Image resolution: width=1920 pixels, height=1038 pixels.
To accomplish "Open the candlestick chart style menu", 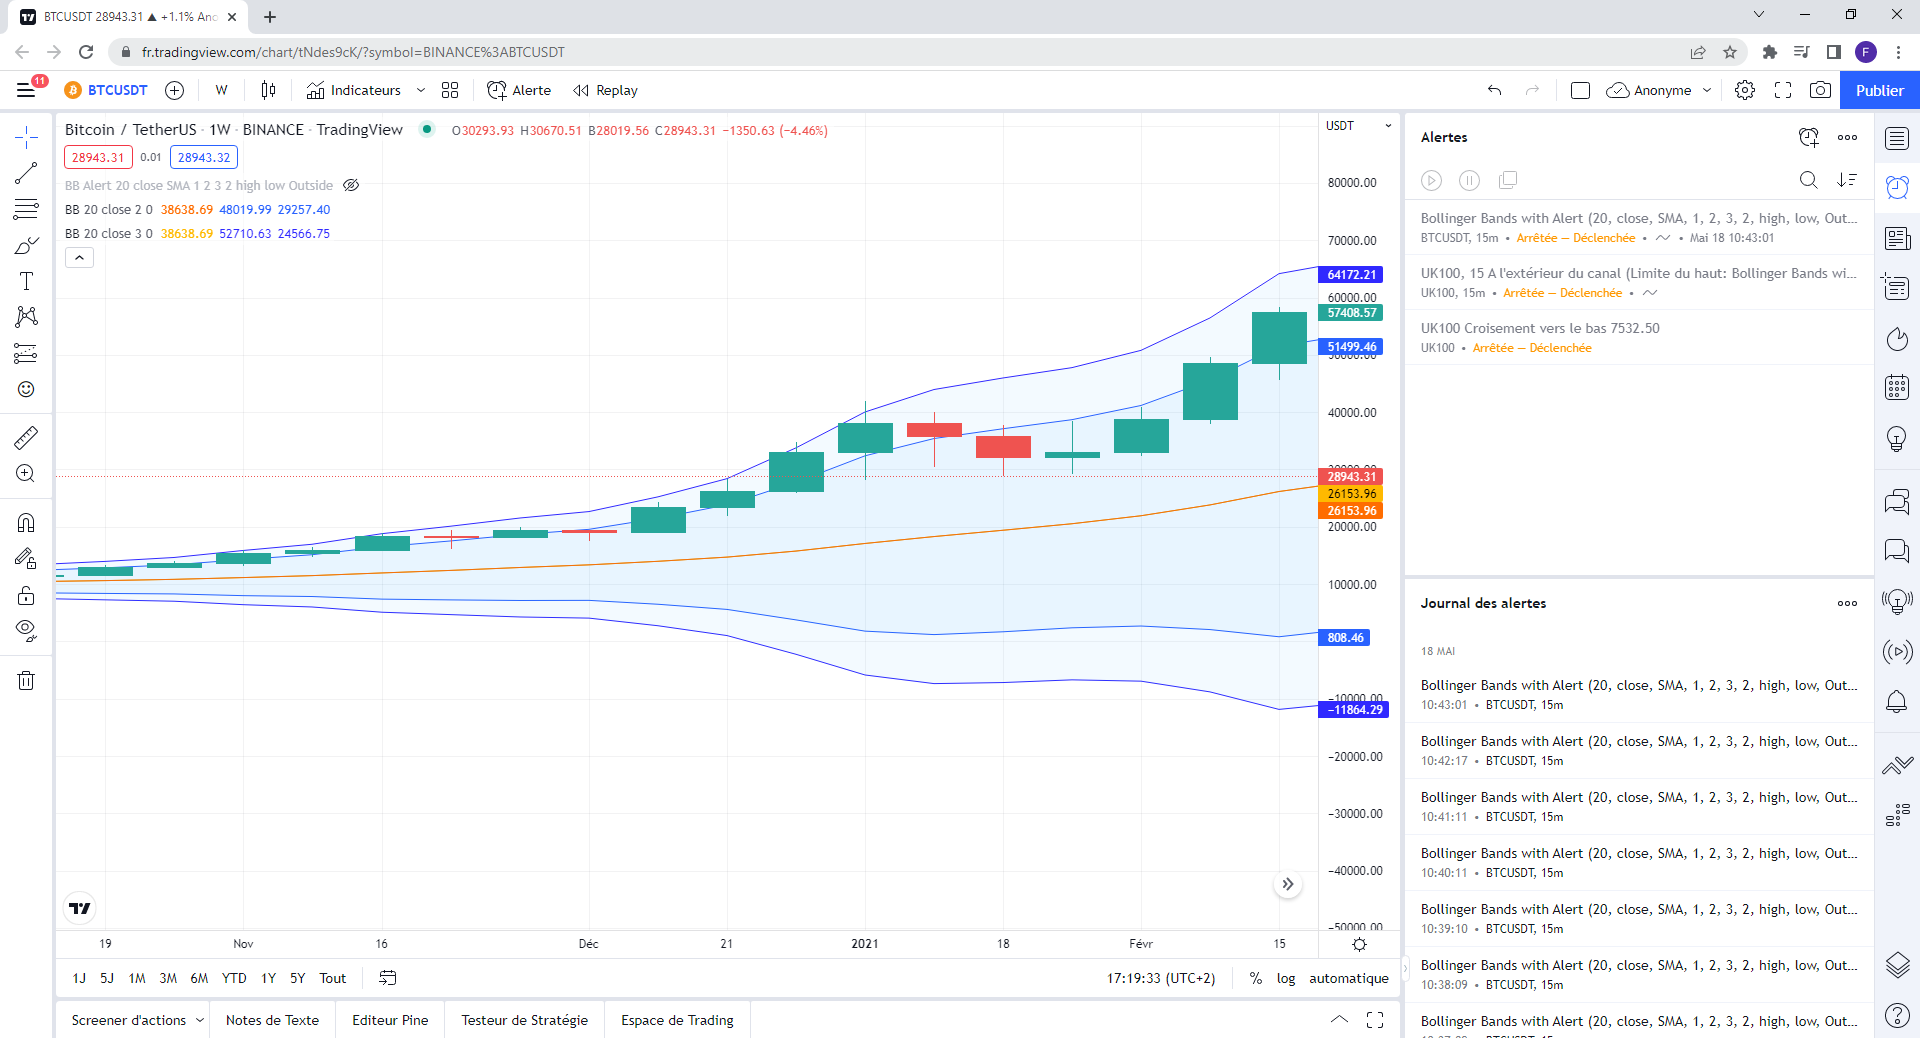I will click(268, 90).
